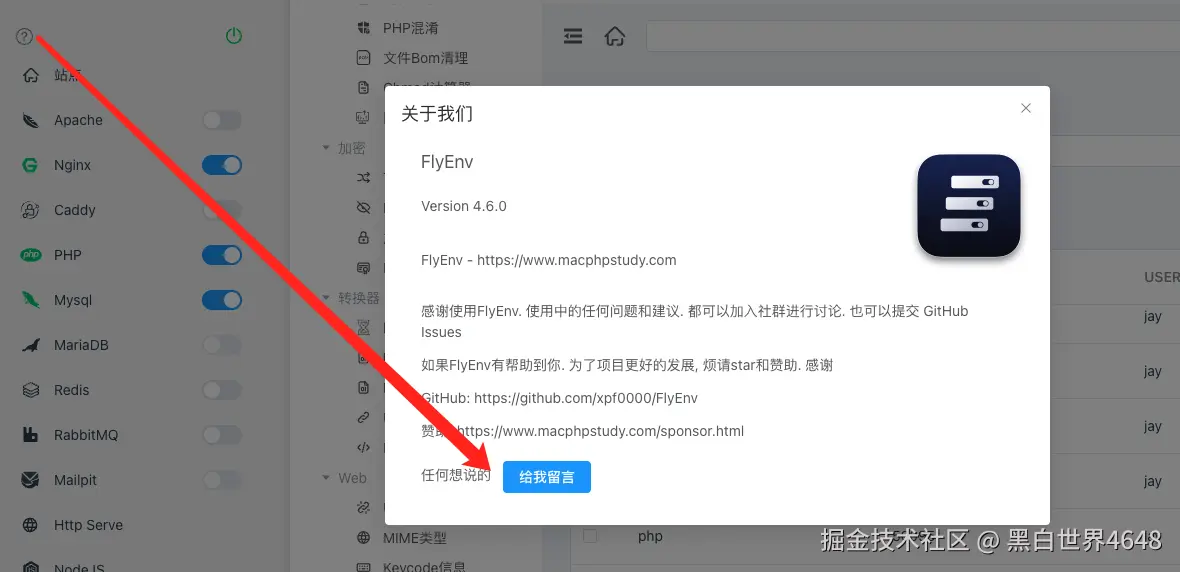Select the PHP logo in sidebar
1180x572 pixels.
[30, 255]
